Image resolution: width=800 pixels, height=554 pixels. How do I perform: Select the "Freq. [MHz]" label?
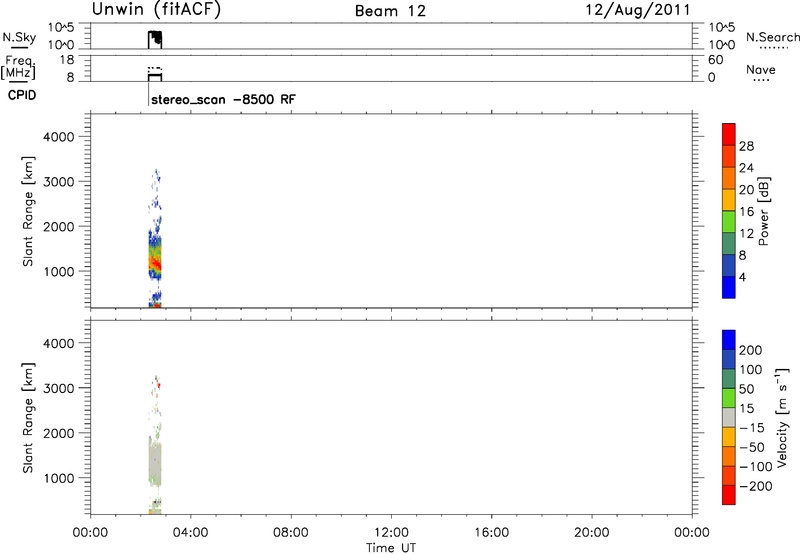point(19,67)
